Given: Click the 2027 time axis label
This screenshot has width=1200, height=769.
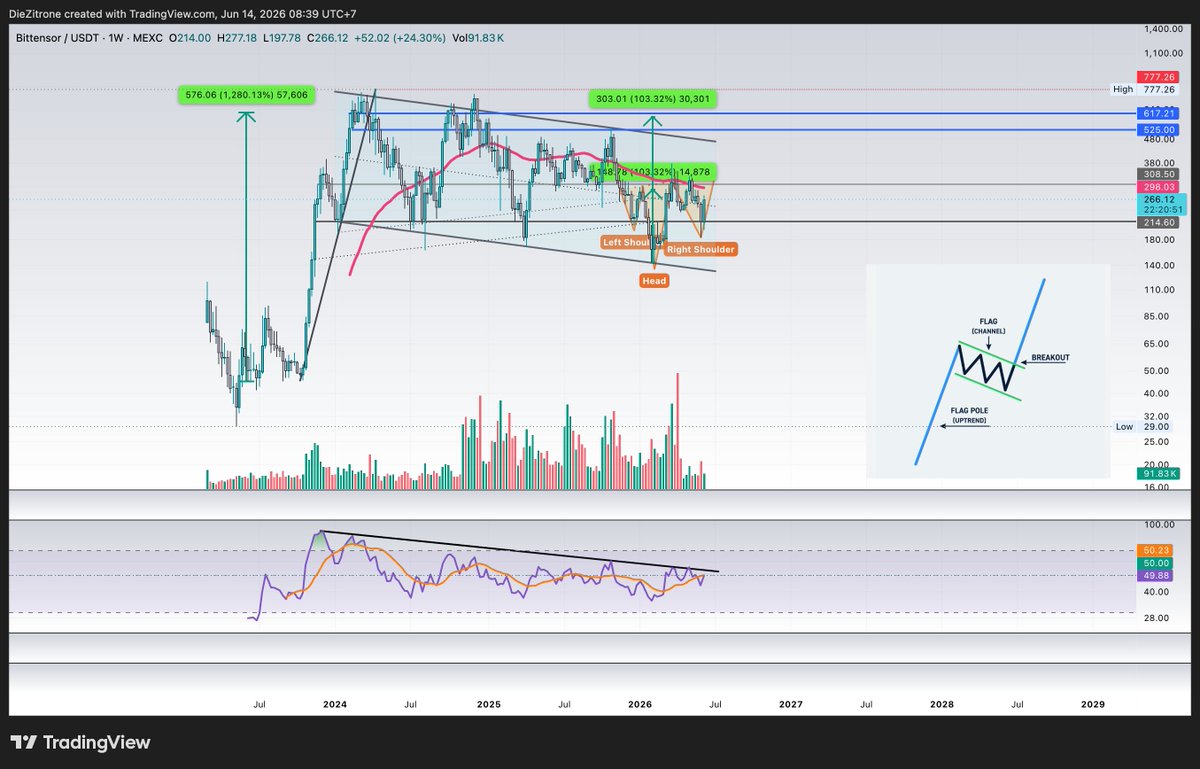Looking at the screenshot, I should (x=791, y=704).
